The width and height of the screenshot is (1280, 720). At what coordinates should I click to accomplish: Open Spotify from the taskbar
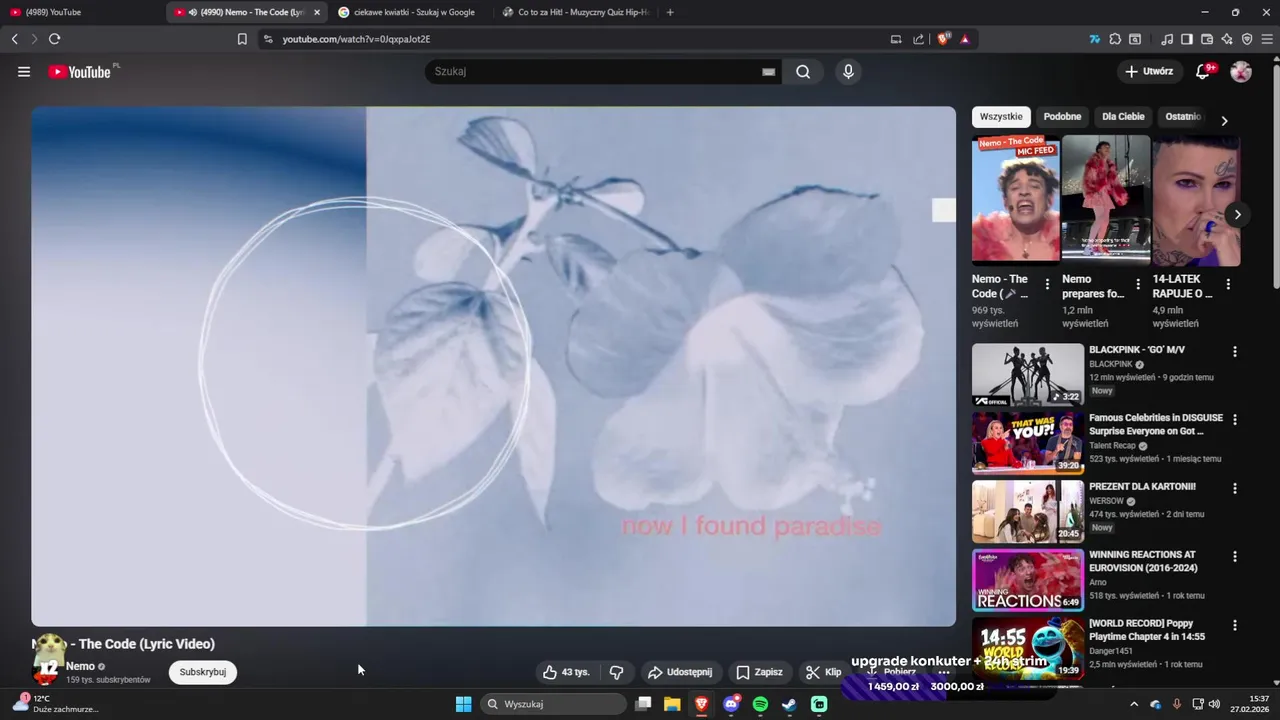pos(760,704)
